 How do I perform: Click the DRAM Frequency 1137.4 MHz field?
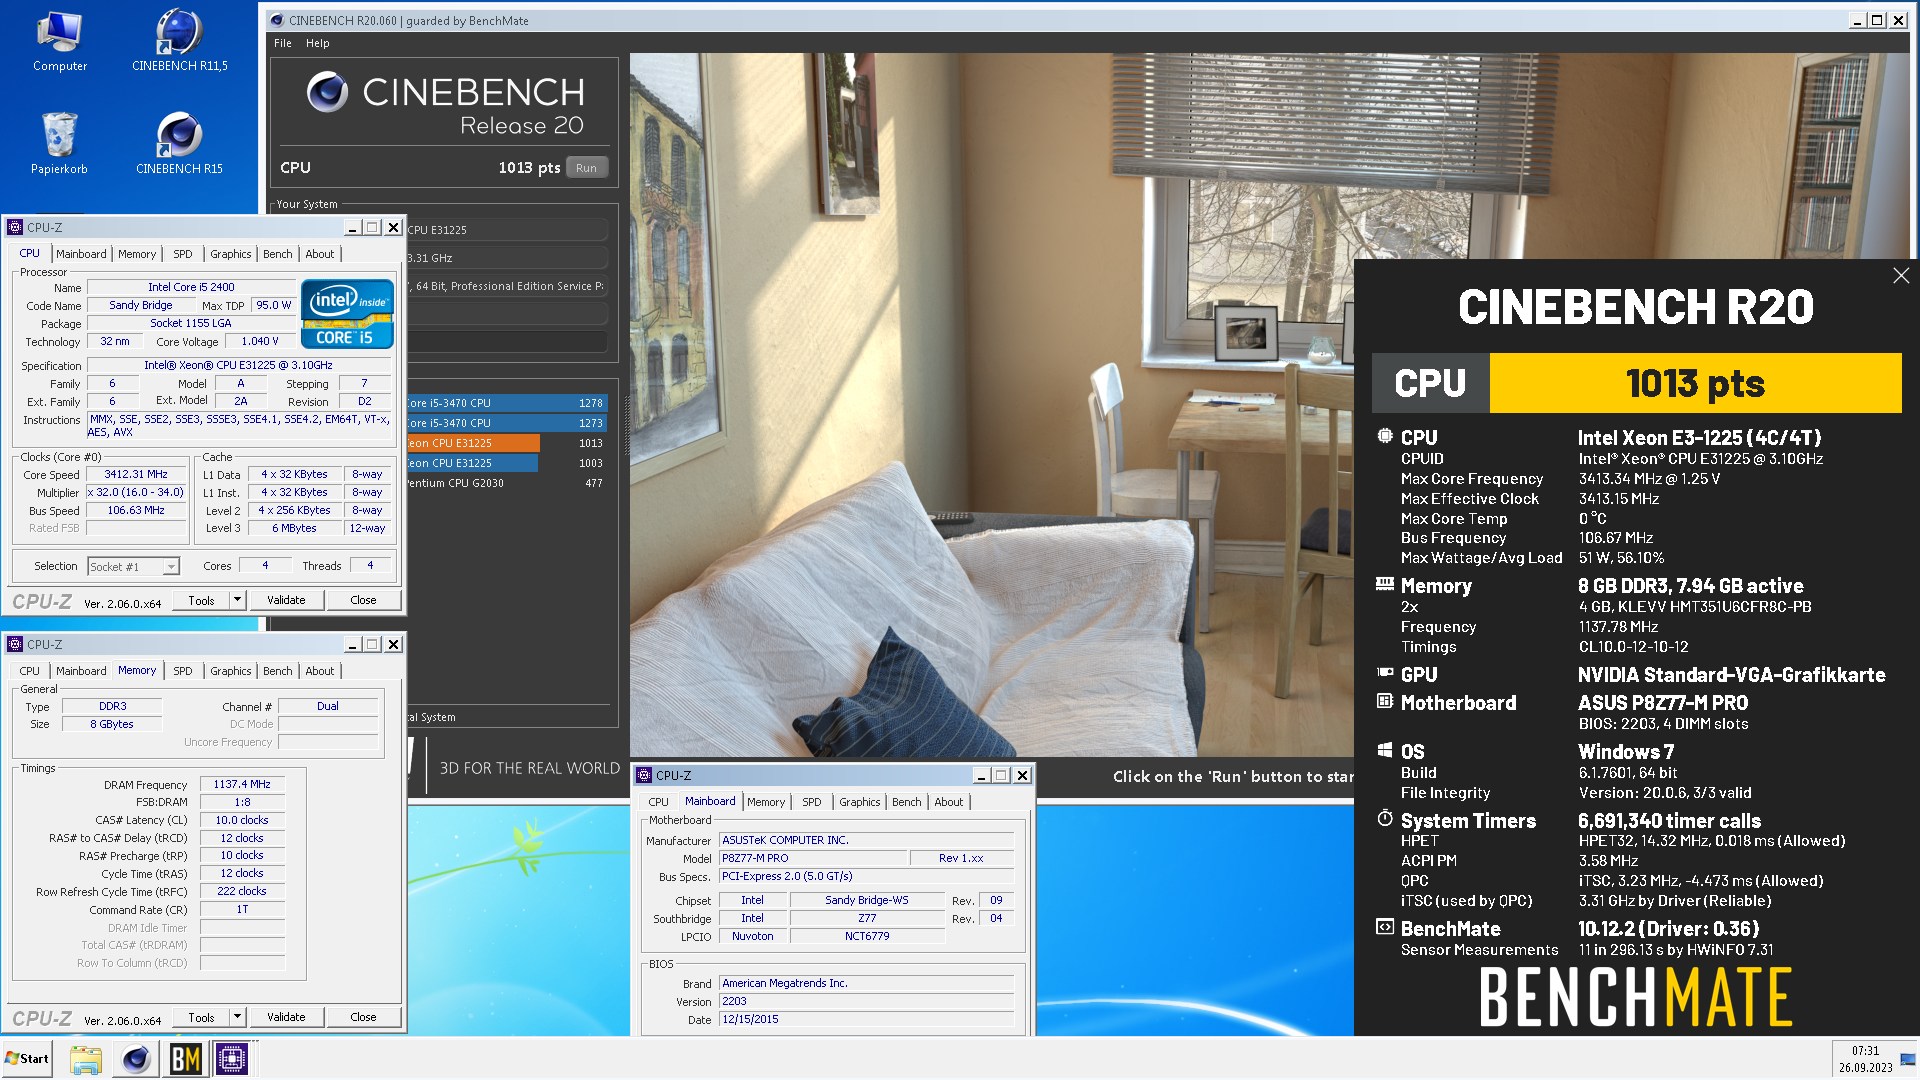click(x=242, y=784)
